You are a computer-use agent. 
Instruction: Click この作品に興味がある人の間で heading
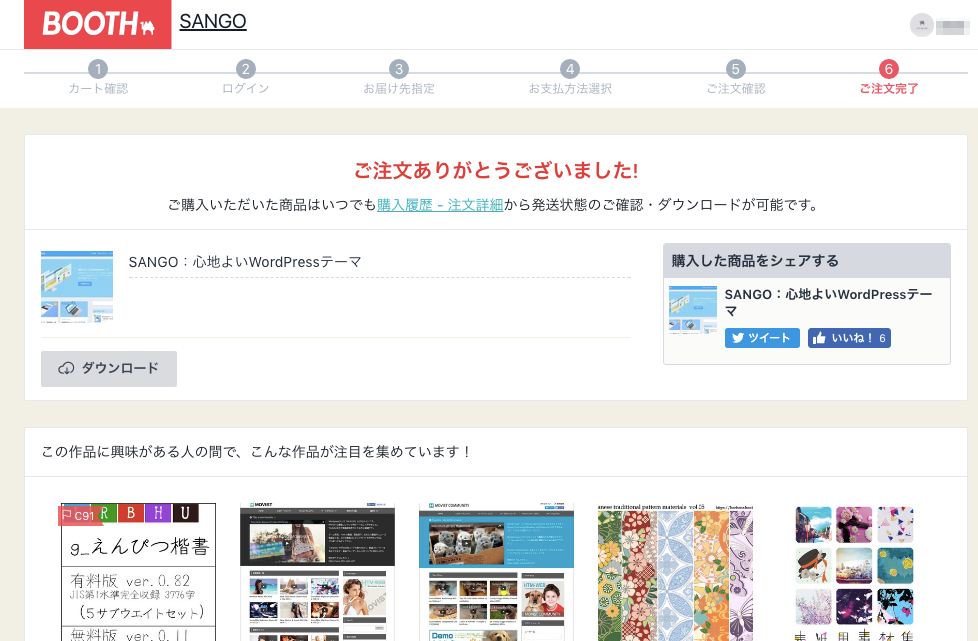[256, 451]
